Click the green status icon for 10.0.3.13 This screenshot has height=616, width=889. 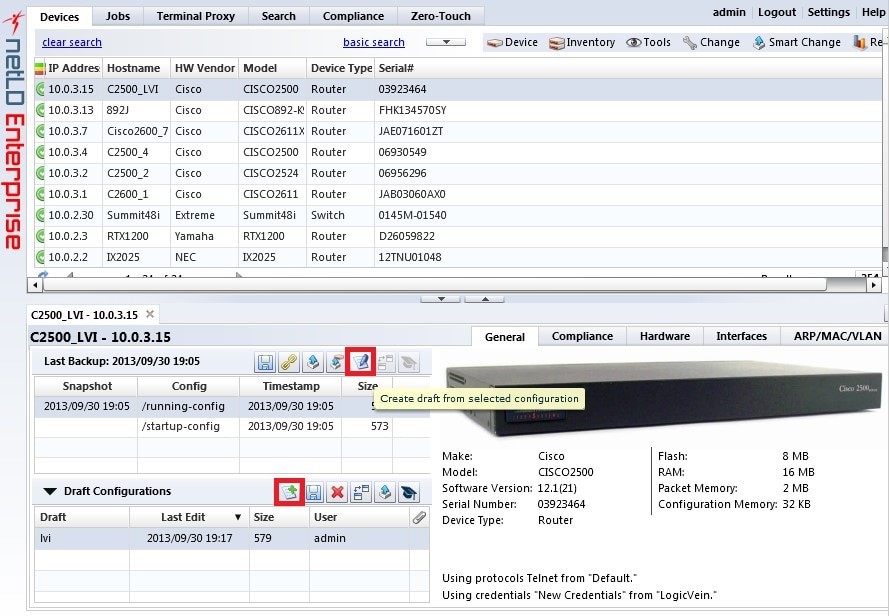click(40, 110)
